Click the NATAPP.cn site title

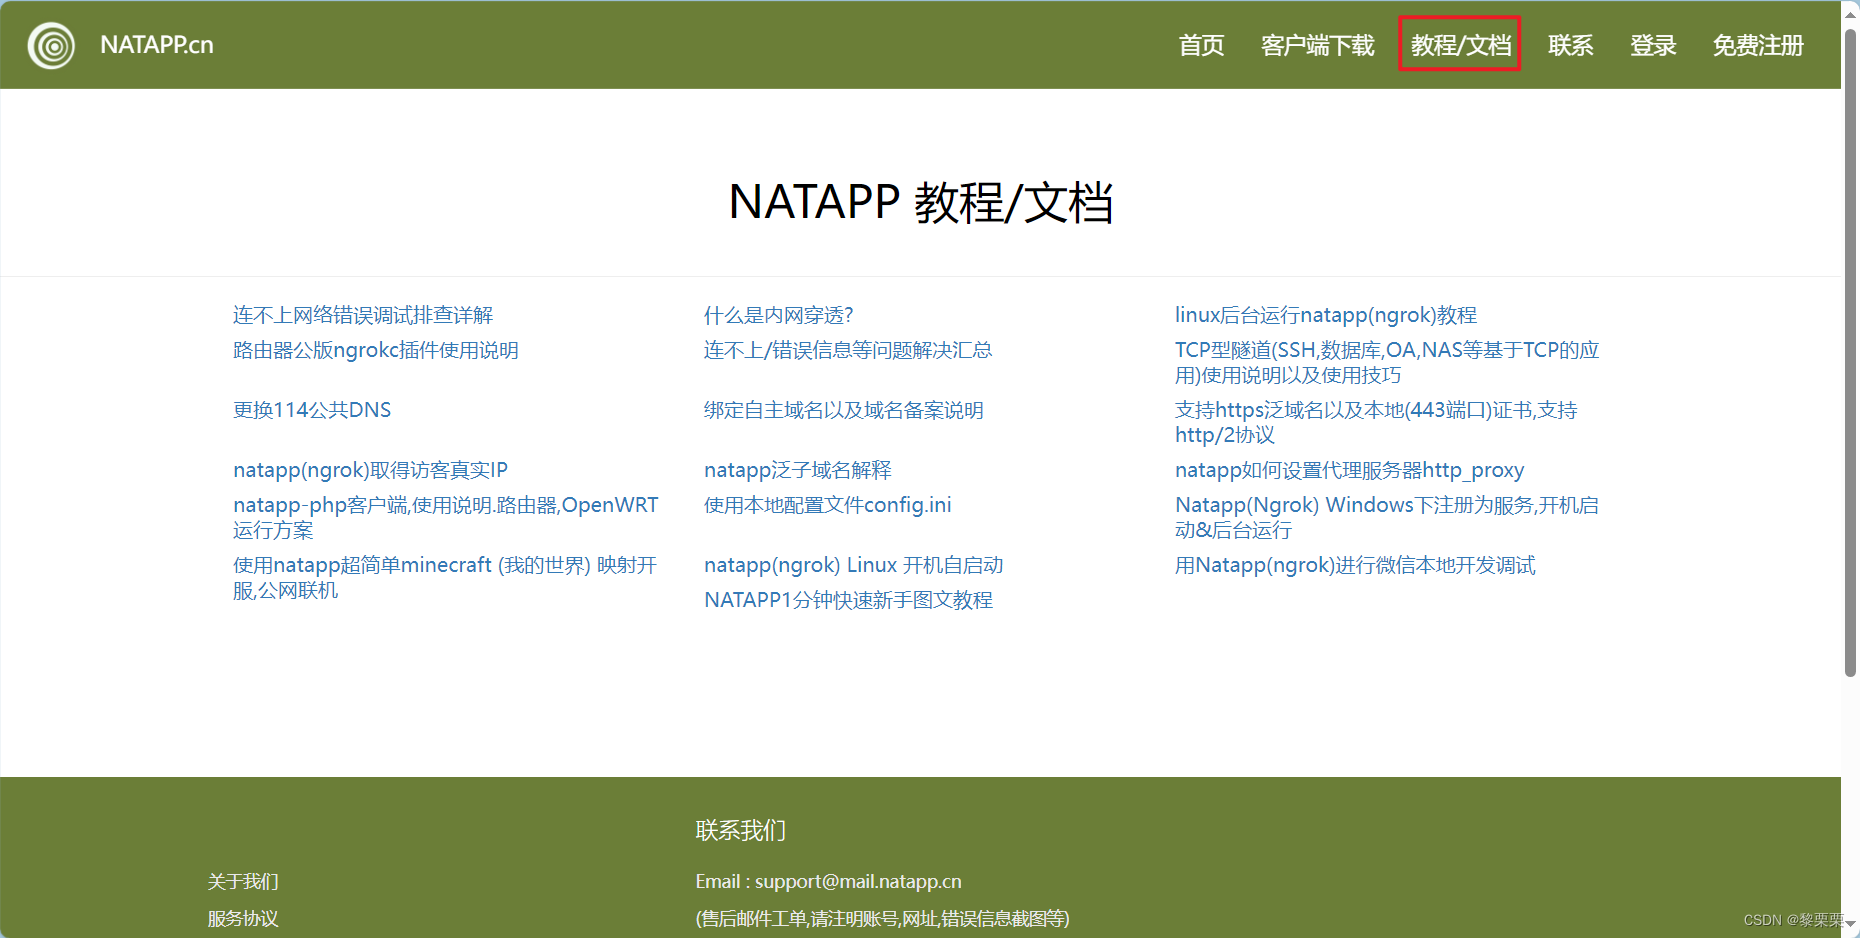[157, 45]
